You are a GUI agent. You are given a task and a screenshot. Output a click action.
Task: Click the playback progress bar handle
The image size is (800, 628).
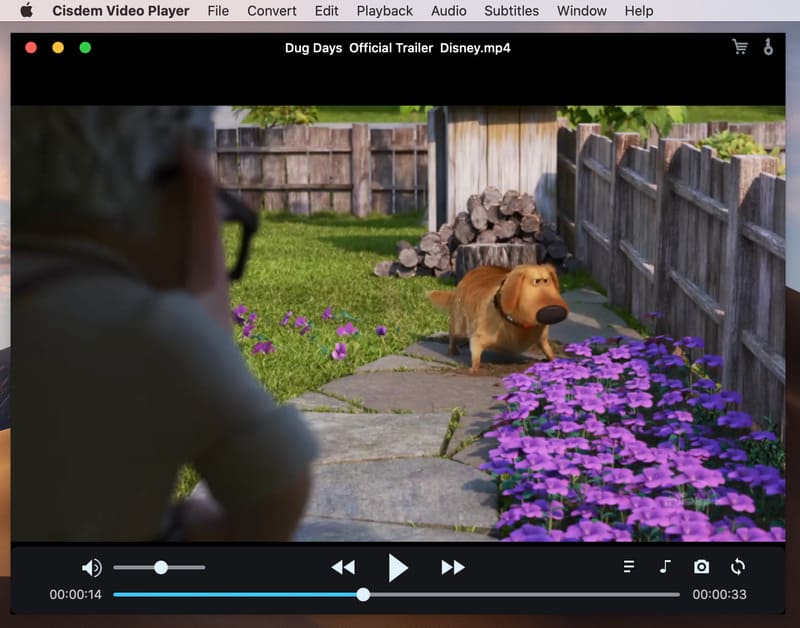click(x=363, y=594)
